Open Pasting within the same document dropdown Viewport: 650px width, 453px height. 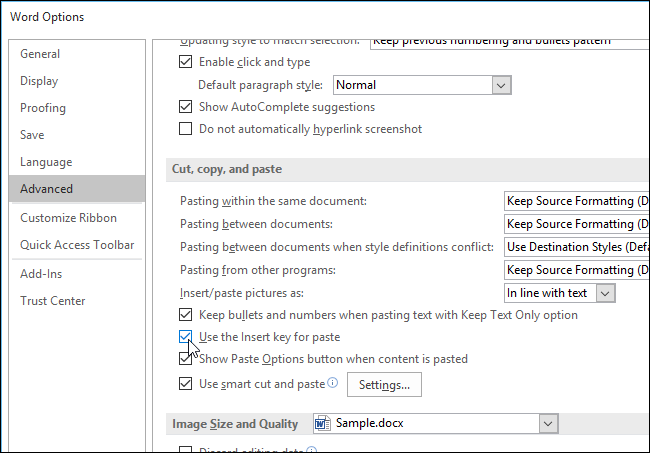click(x=575, y=201)
